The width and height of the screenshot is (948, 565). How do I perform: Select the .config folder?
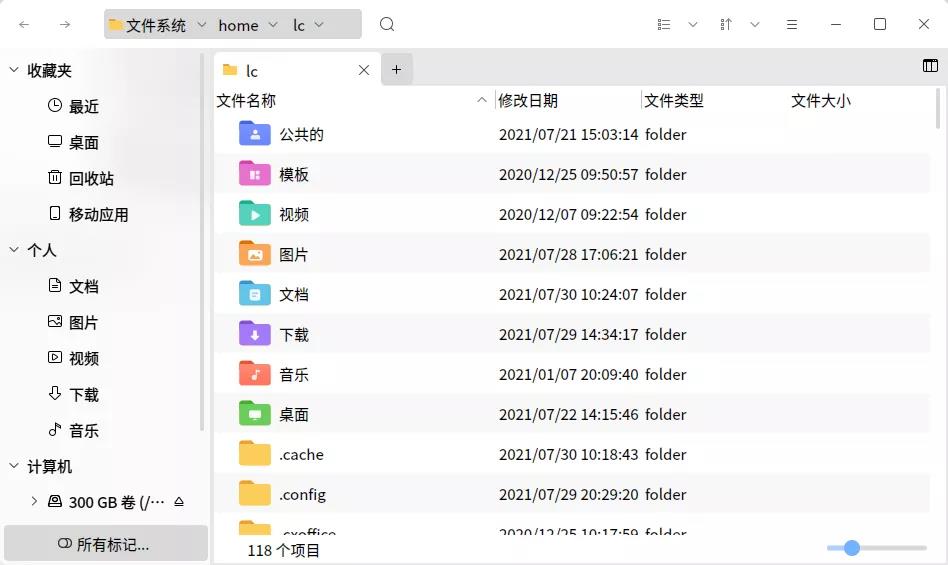point(571,494)
